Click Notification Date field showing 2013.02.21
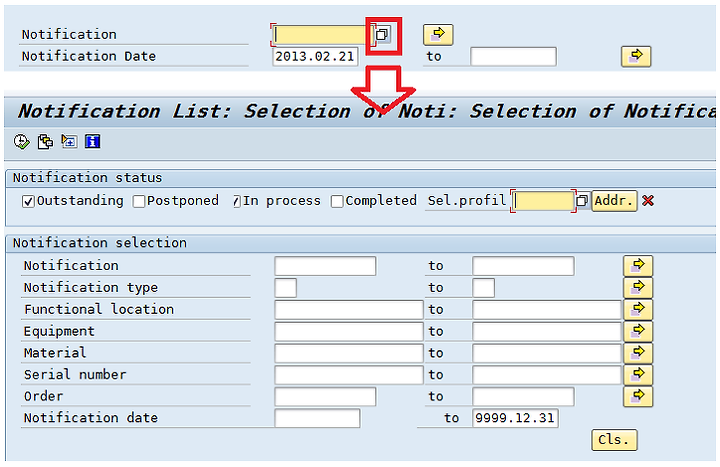Image resolution: width=720 pixels, height=467 pixels. [x=315, y=57]
